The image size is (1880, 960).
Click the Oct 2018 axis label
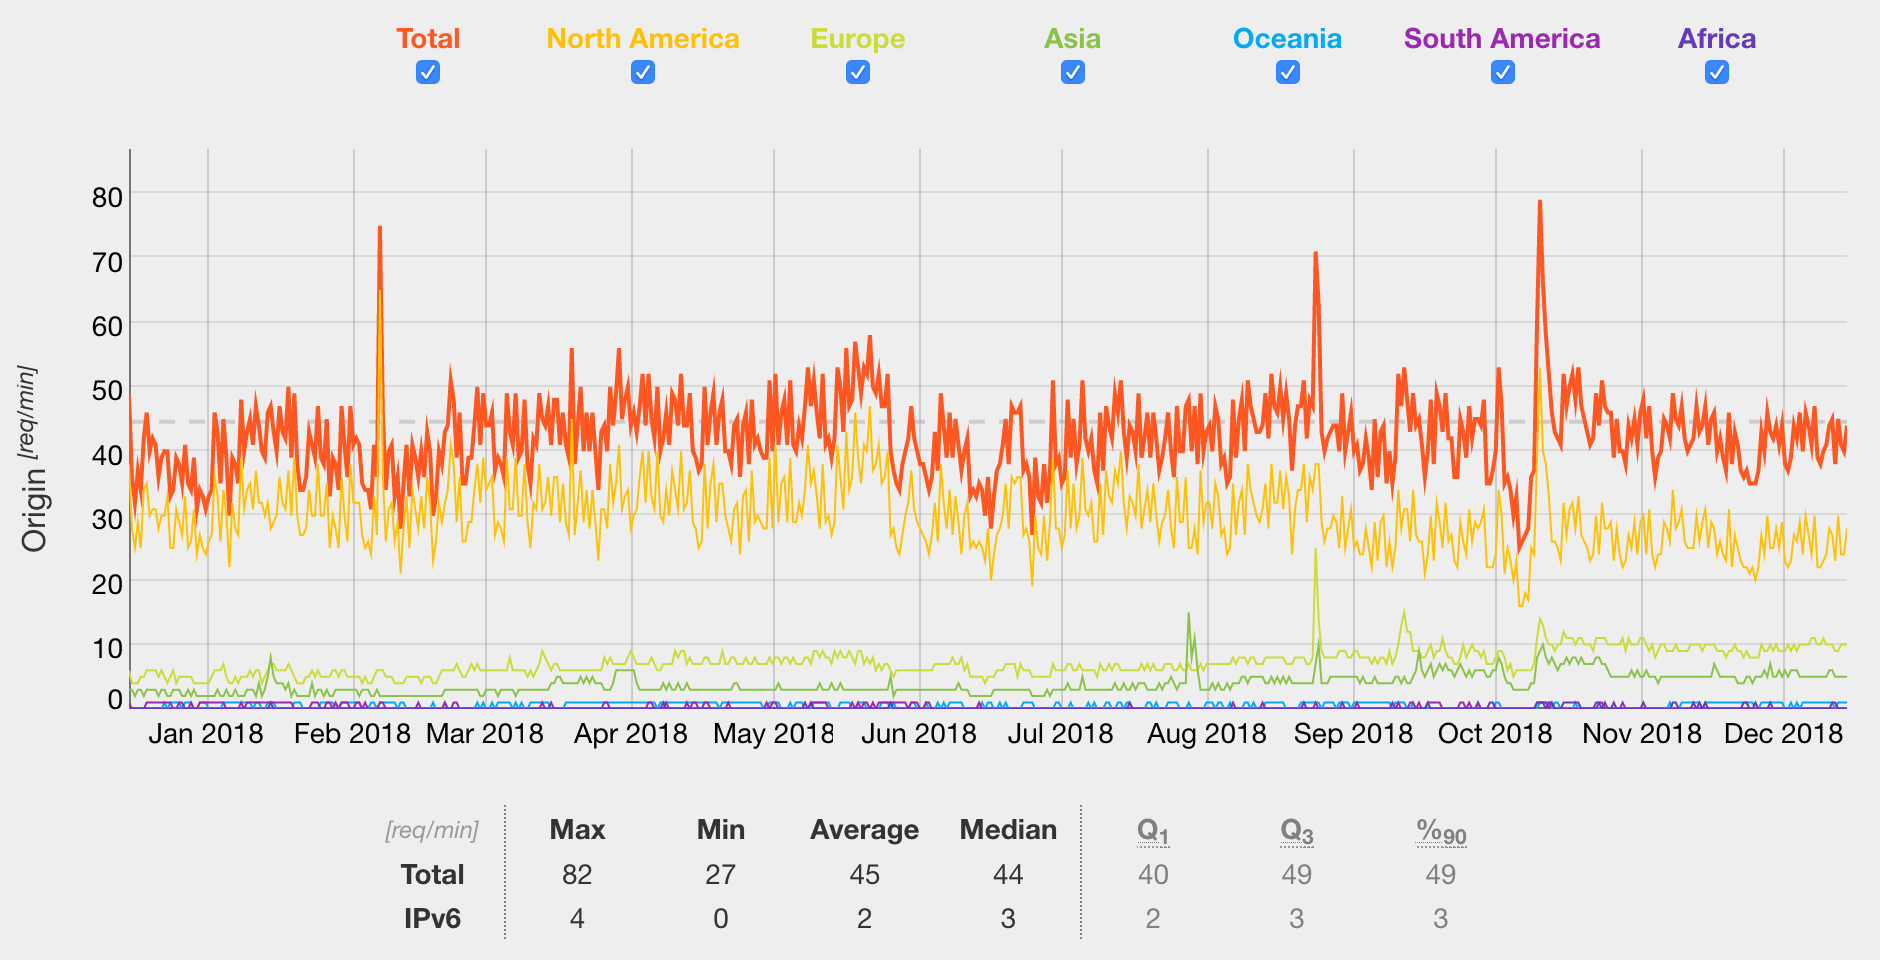[x=1495, y=733]
